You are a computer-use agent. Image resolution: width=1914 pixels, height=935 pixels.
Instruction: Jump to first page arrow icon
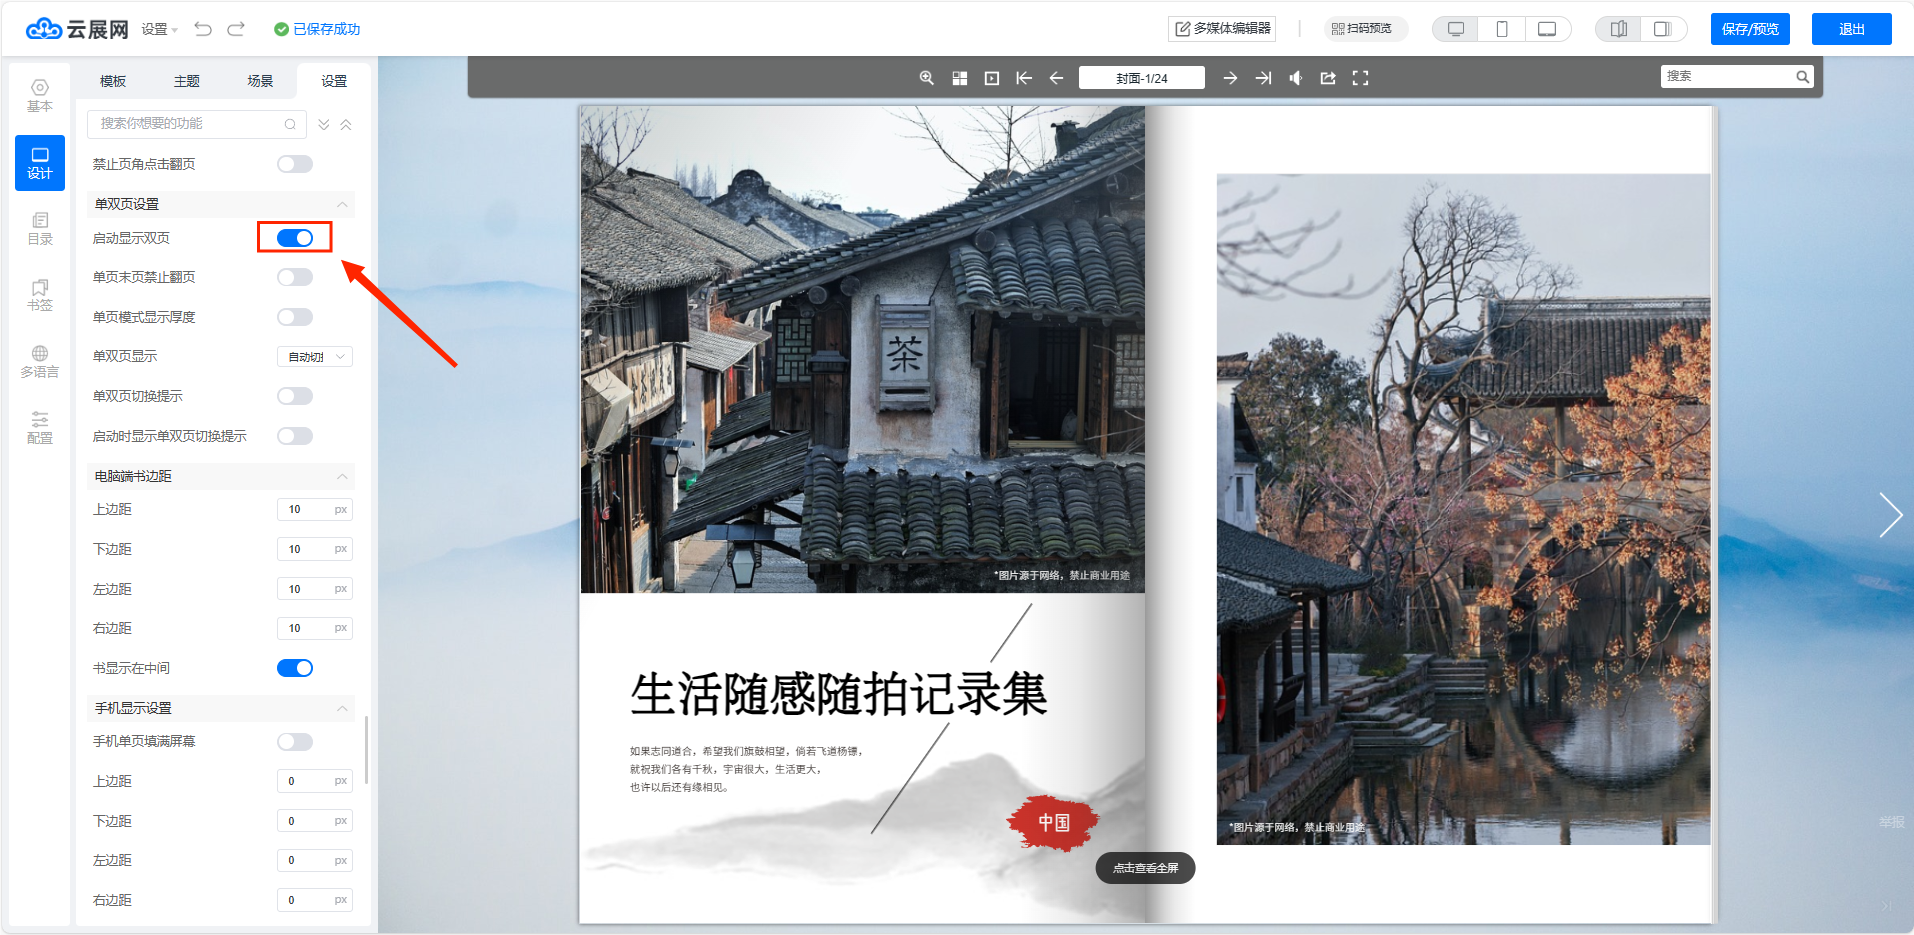(x=1024, y=78)
